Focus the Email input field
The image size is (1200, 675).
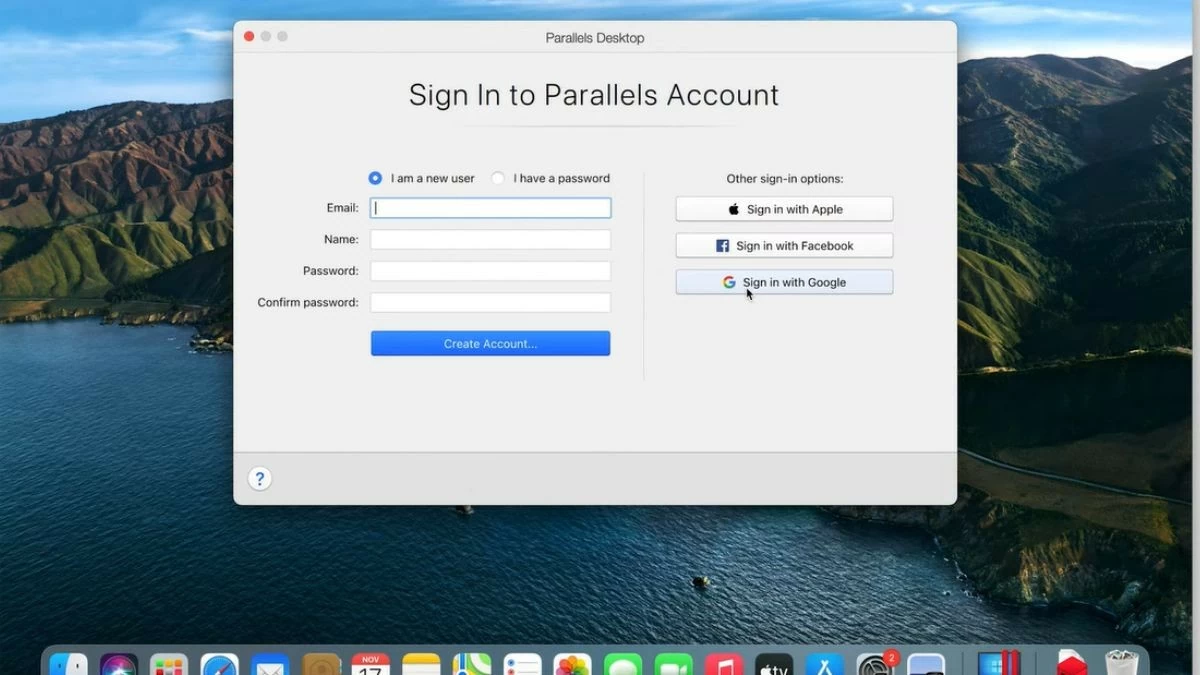490,208
